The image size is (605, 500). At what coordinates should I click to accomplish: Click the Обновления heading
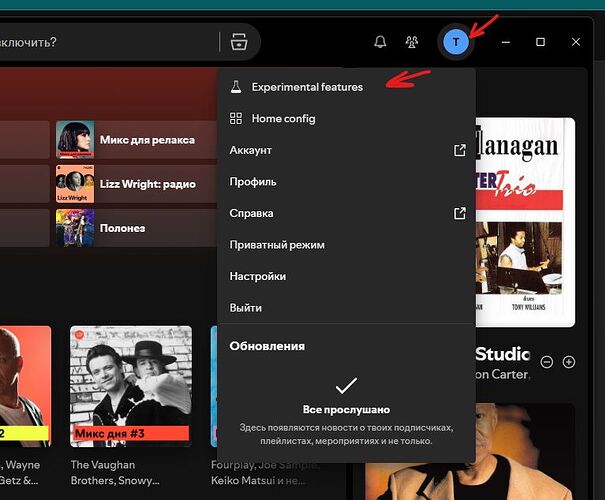[267, 346]
